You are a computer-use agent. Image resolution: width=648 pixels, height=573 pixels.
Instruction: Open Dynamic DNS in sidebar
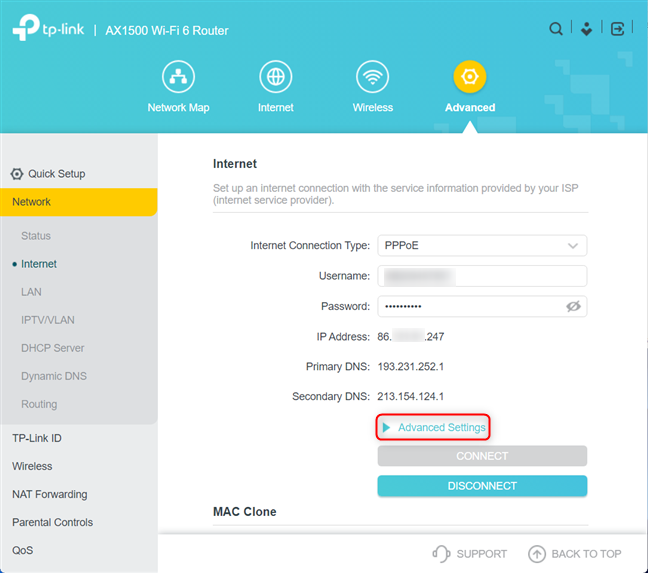pos(54,376)
